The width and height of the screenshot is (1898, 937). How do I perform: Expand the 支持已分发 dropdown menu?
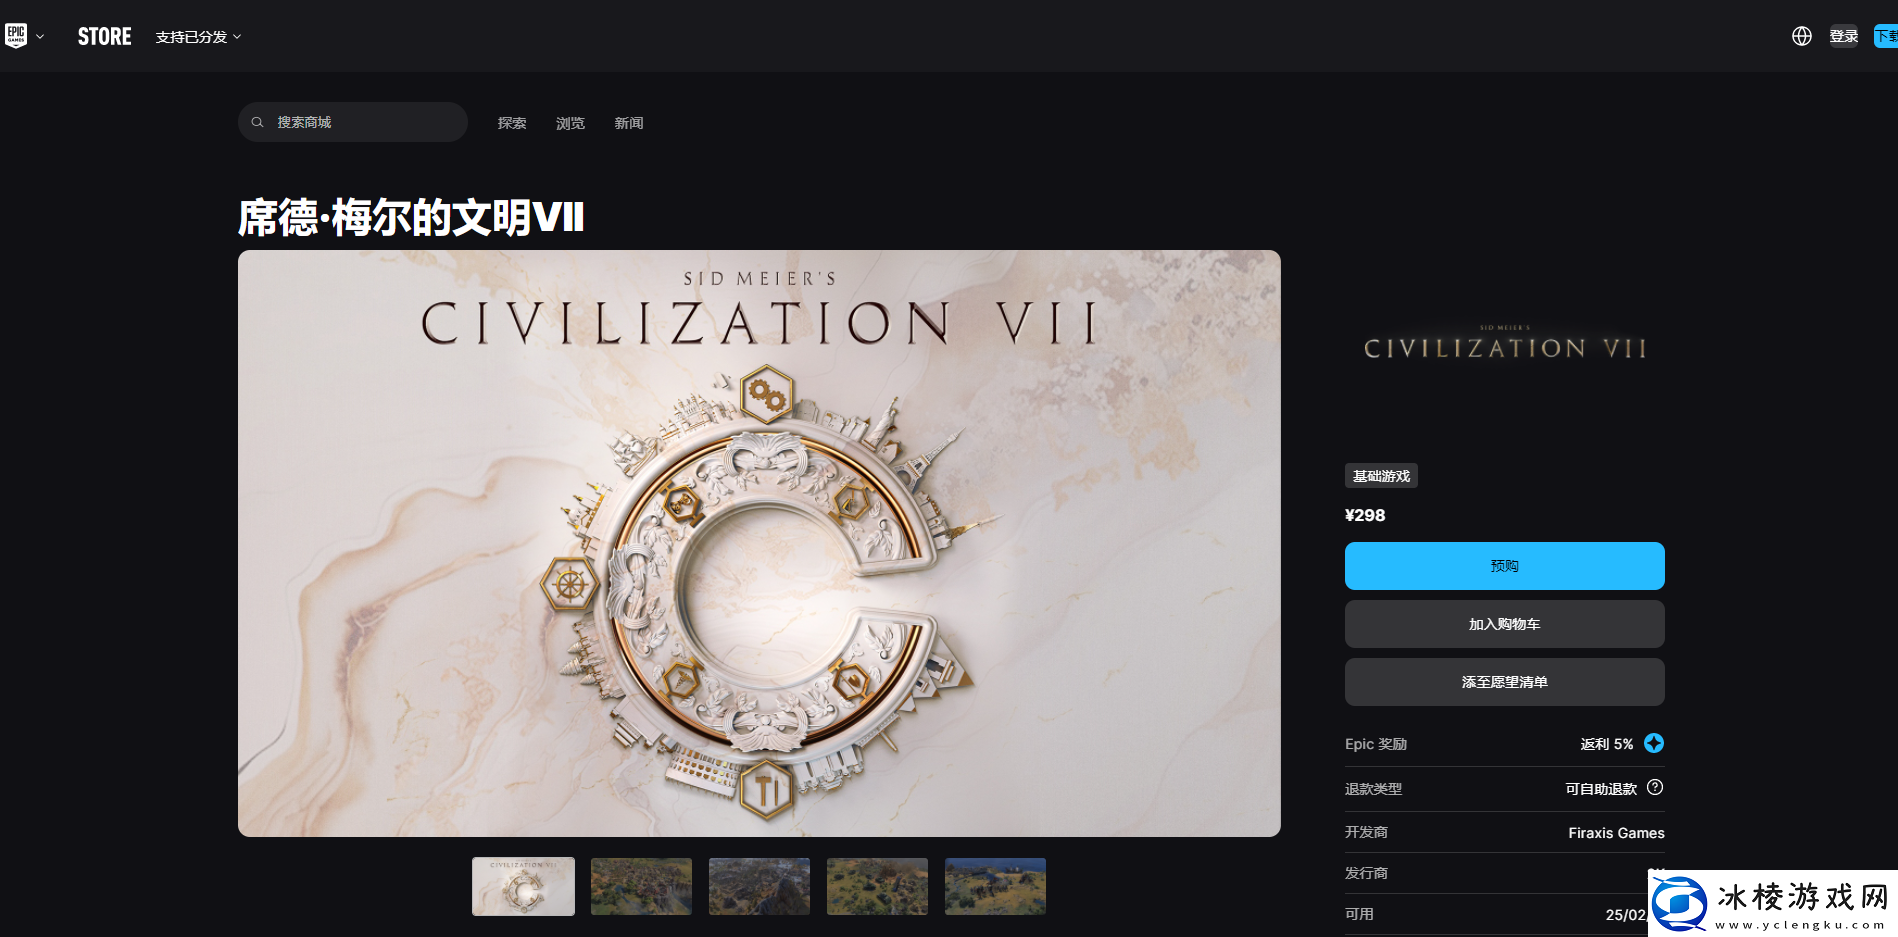pyautogui.click(x=198, y=37)
